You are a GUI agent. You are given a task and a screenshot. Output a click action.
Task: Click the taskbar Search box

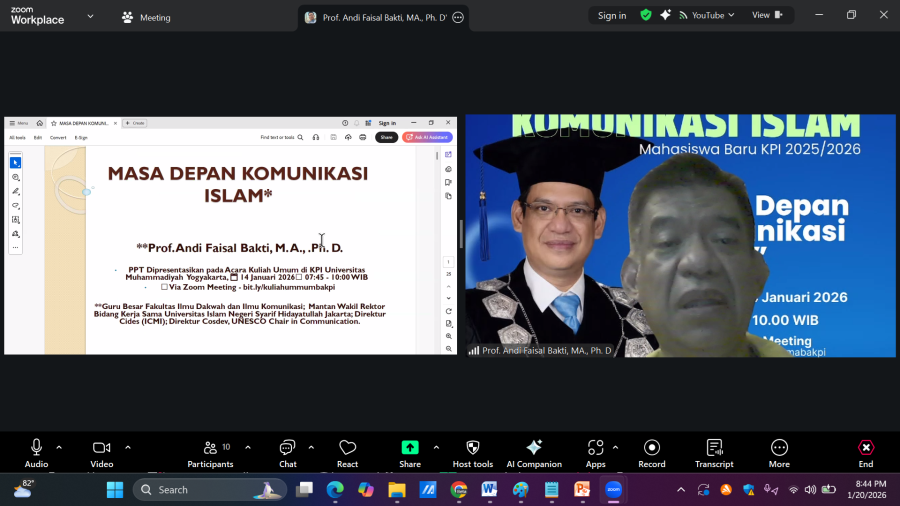click(210, 490)
